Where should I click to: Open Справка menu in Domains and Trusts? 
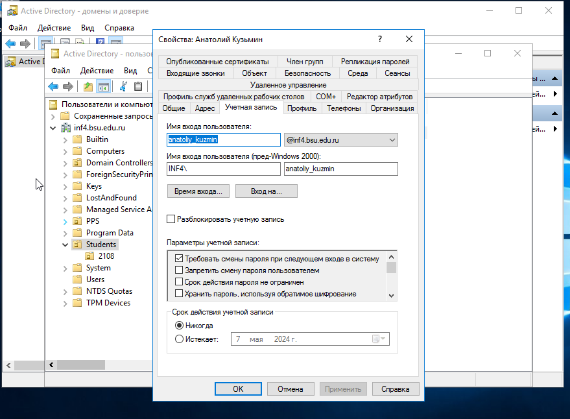click(119, 28)
